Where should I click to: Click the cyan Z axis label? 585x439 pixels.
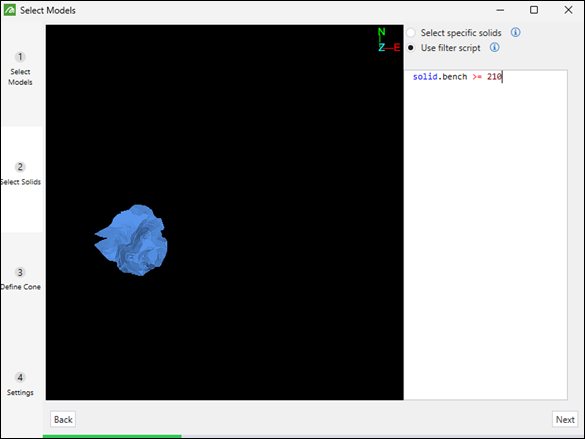click(381, 47)
